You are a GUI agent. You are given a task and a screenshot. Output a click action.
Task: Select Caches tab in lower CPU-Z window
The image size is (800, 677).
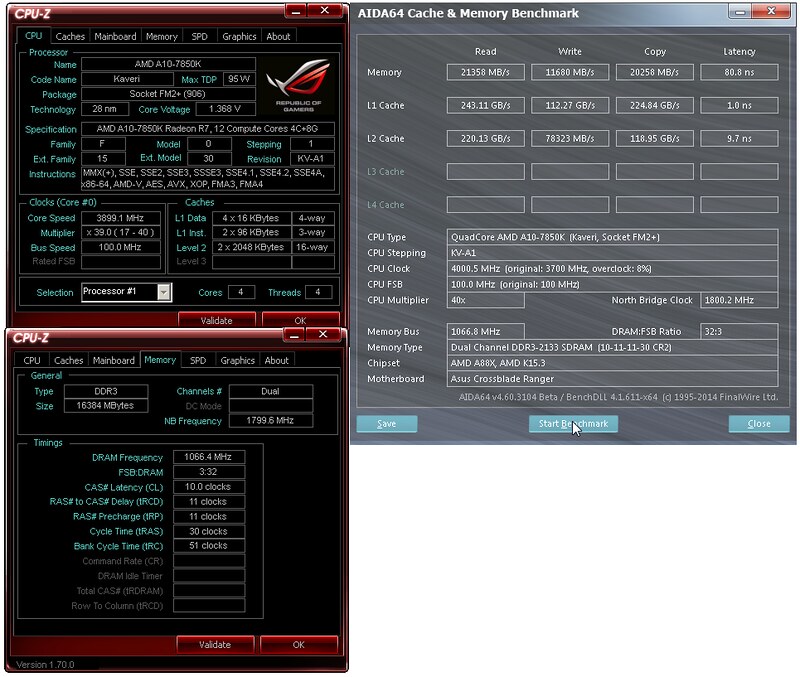(x=68, y=360)
